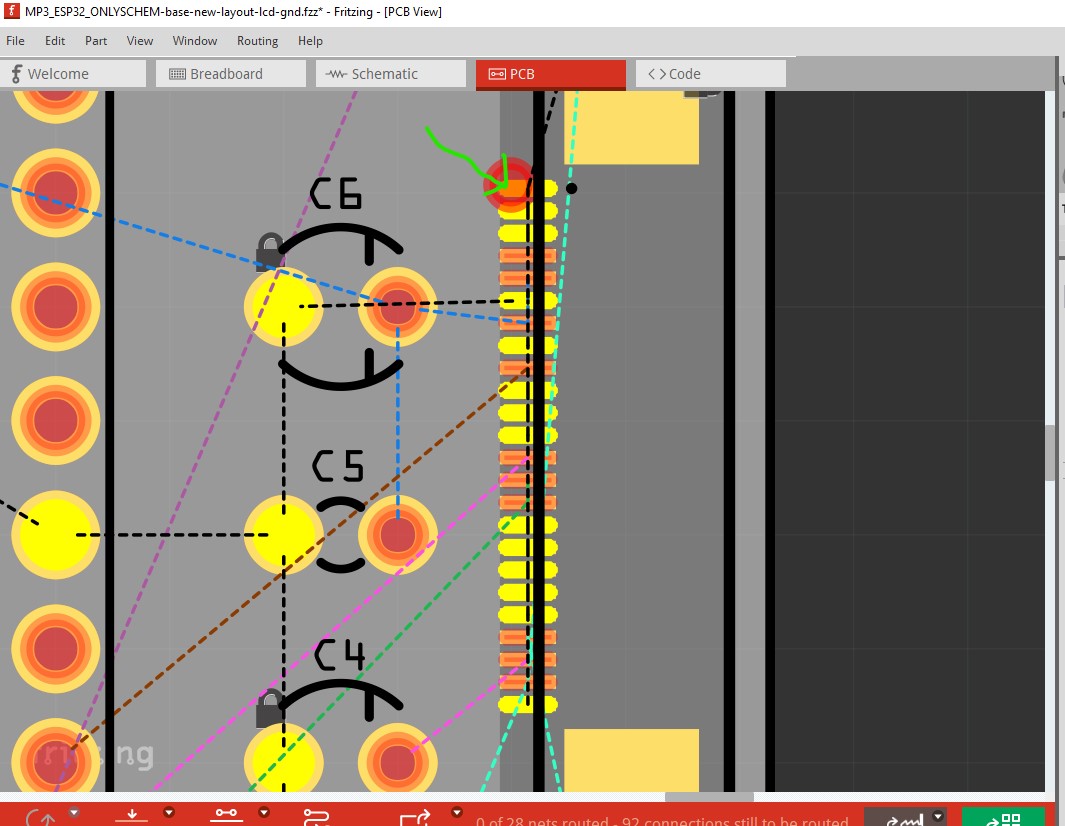Click the horizontal scrollbar below the canvas
Image resolution: width=1065 pixels, height=826 pixels.
point(709,797)
